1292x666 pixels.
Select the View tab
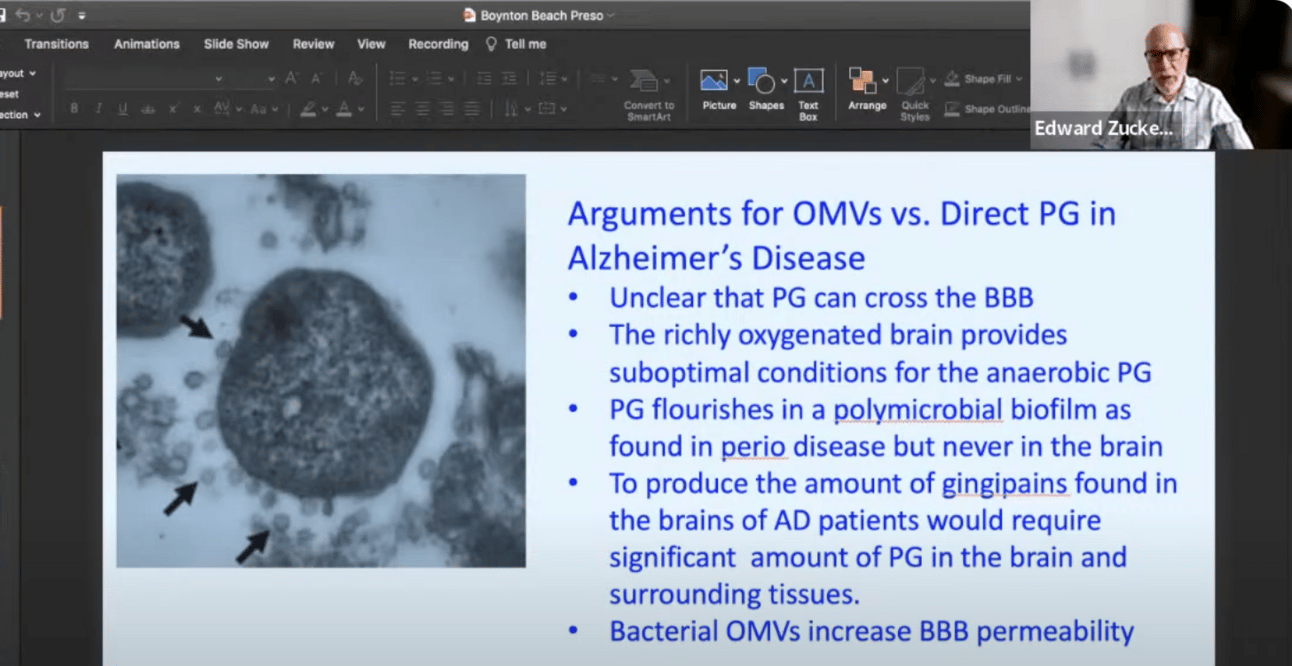coord(371,44)
